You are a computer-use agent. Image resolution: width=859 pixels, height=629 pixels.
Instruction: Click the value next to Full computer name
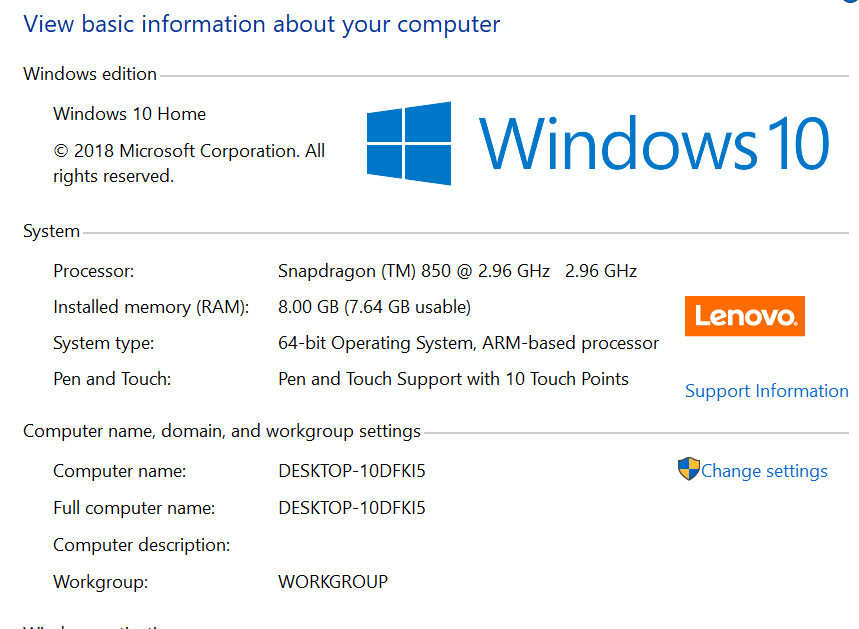[x=352, y=508]
